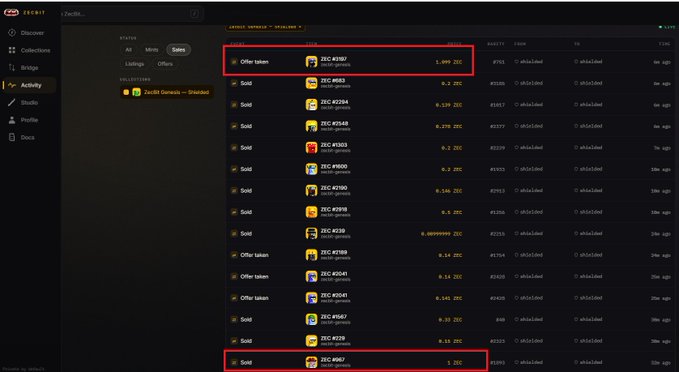Open Collections via its grid icon
The width and height of the screenshot is (679, 372).
tap(12, 50)
